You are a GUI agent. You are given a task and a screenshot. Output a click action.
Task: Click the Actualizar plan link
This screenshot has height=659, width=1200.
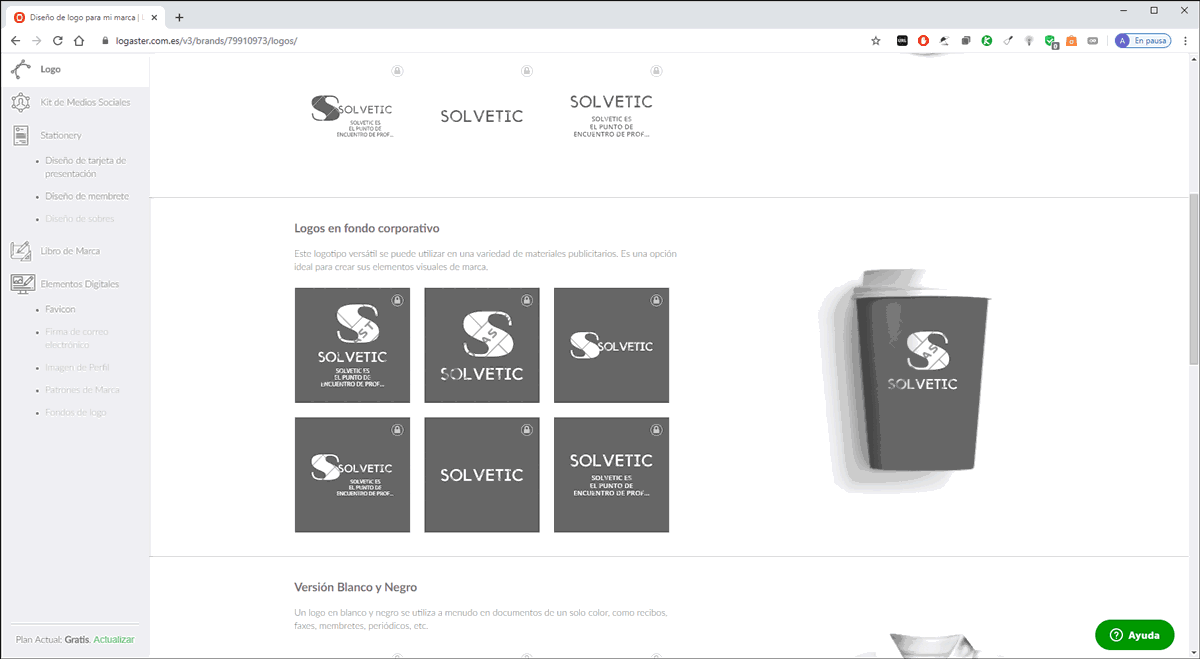point(114,639)
